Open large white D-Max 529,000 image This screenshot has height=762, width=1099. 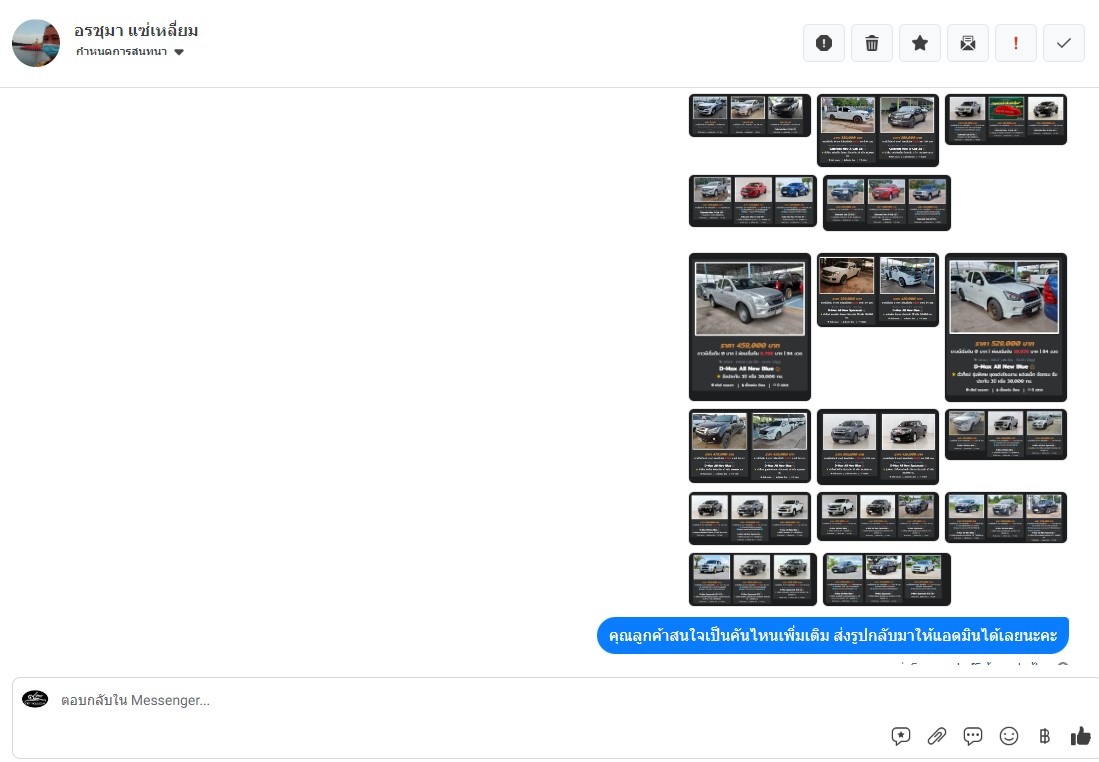[1006, 327]
